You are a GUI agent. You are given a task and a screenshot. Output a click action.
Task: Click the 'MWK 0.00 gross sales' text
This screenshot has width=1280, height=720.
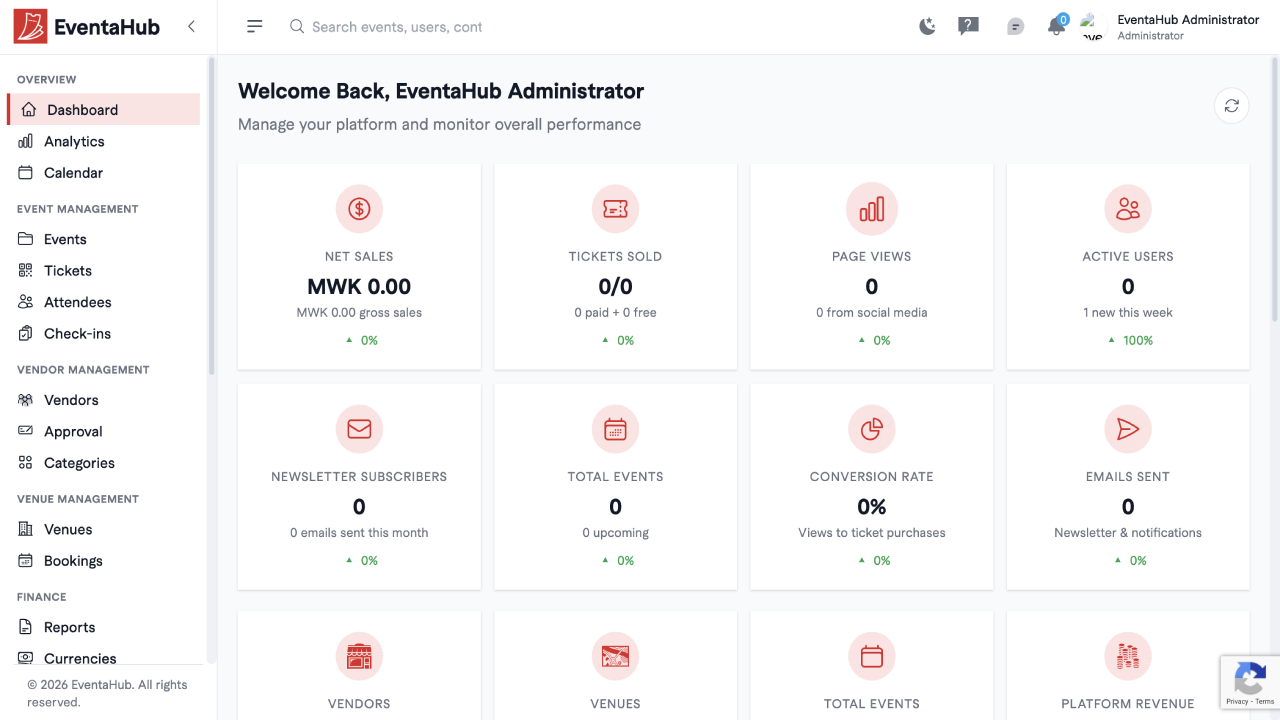point(359,313)
